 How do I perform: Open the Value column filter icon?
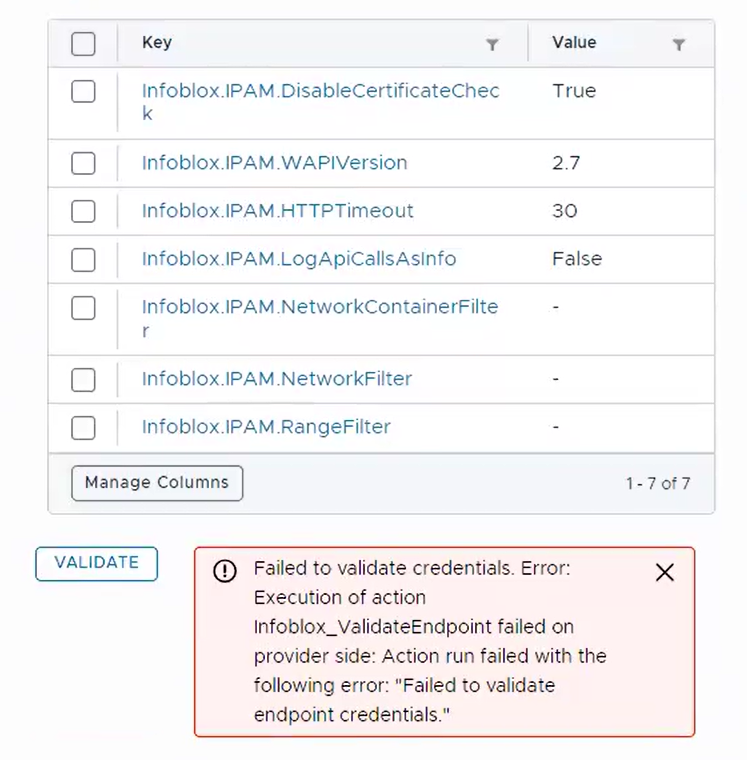[679, 45]
